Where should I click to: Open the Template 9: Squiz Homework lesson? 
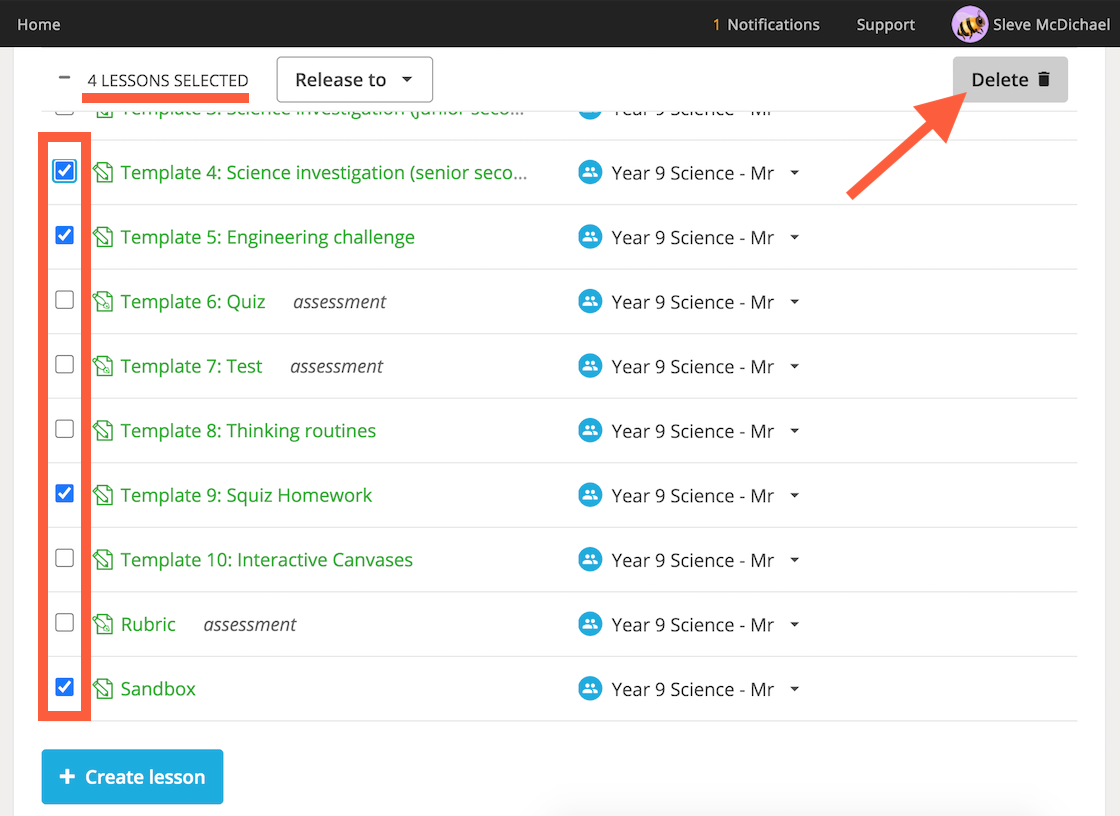(246, 495)
